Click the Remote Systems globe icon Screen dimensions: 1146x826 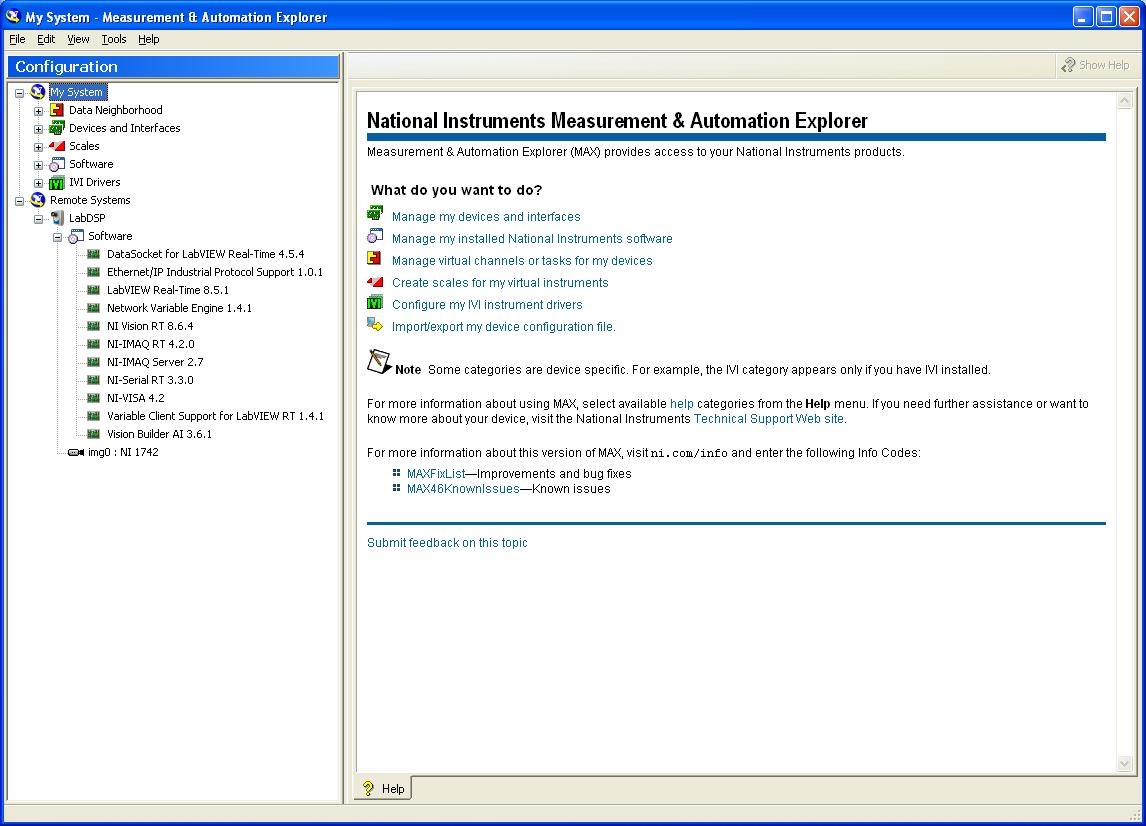pyautogui.click(x=38, y=200)
